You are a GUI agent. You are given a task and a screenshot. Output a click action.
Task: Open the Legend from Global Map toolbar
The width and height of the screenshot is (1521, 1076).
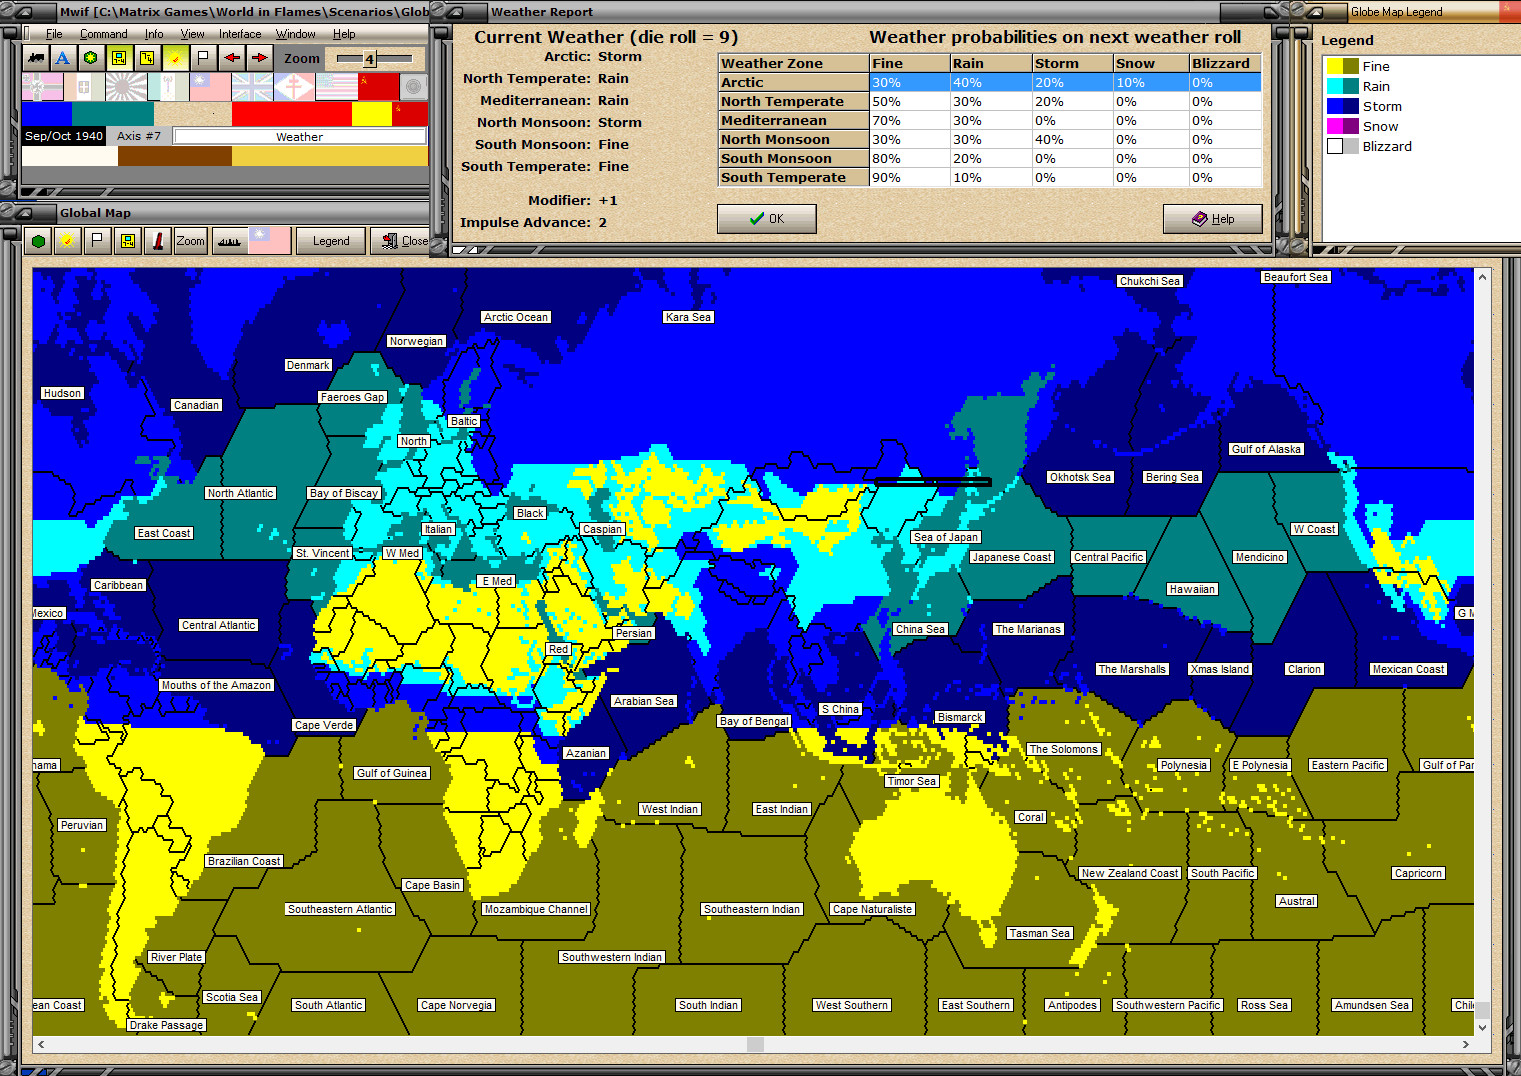(x=331, y=241)
